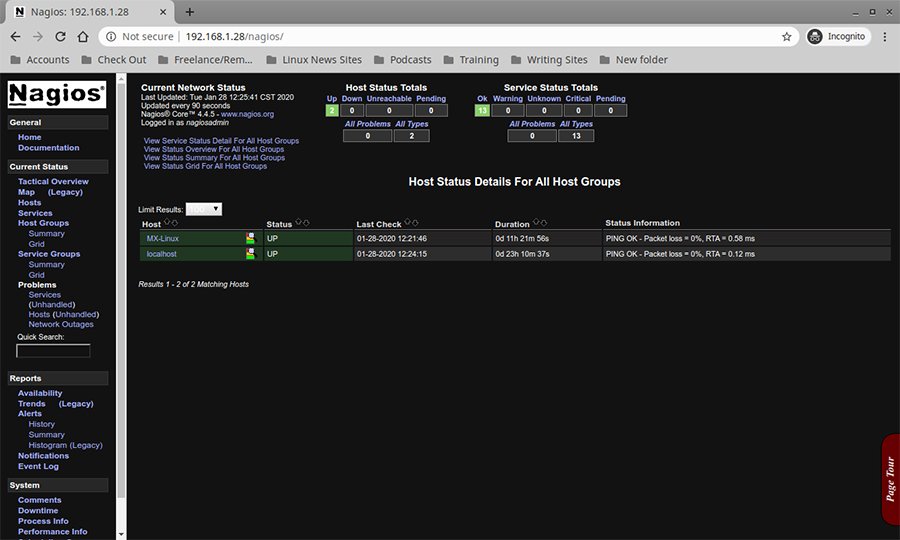Open the Limit Results dropdown
Image resolution: width=900 pixels, height=540 pixels.
204,209
